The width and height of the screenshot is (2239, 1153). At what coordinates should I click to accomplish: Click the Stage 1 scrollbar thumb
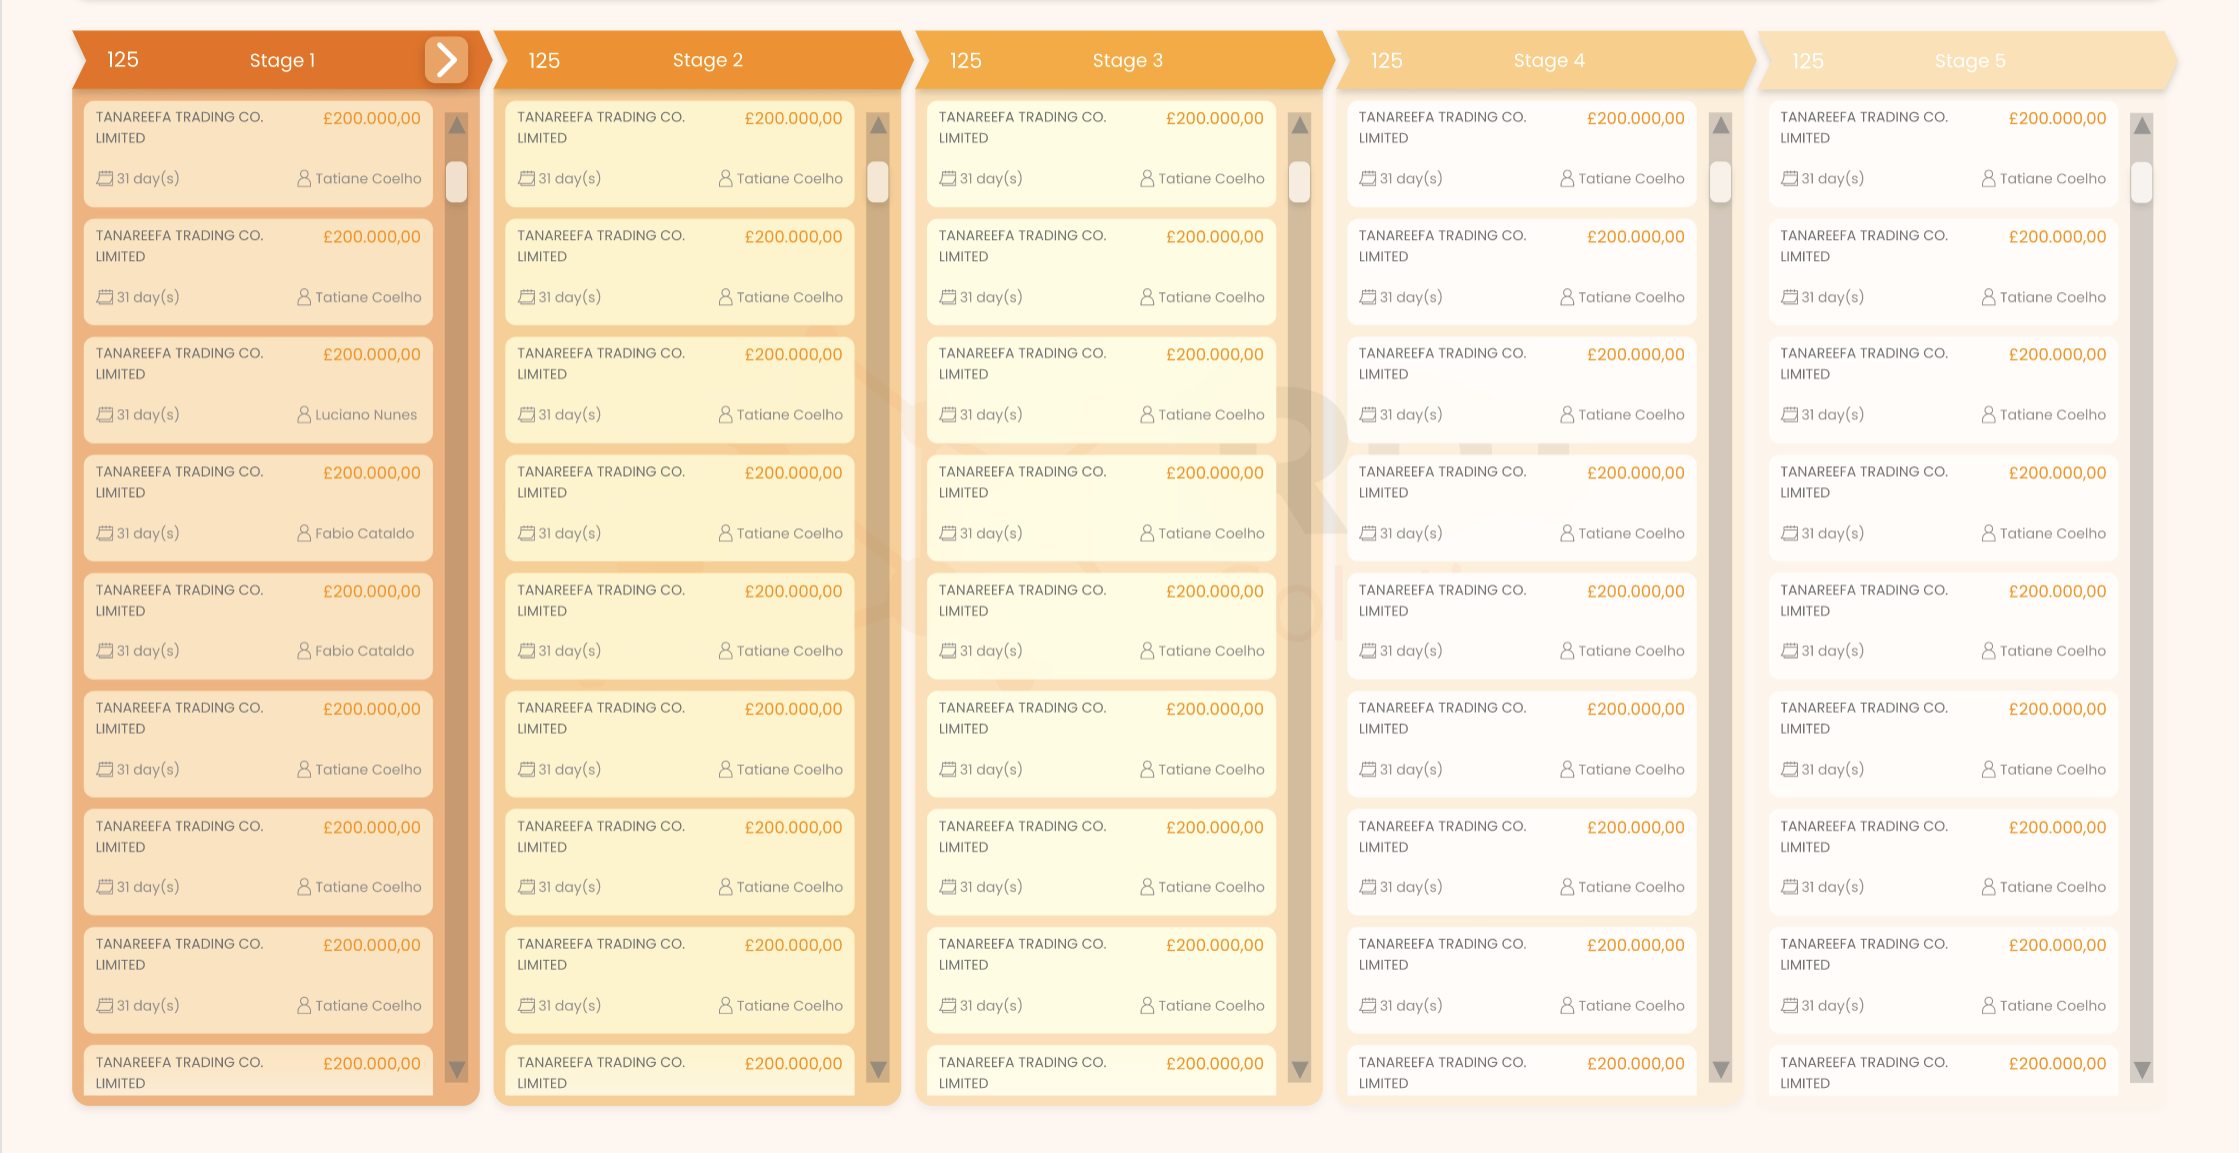tap(457, 182)
